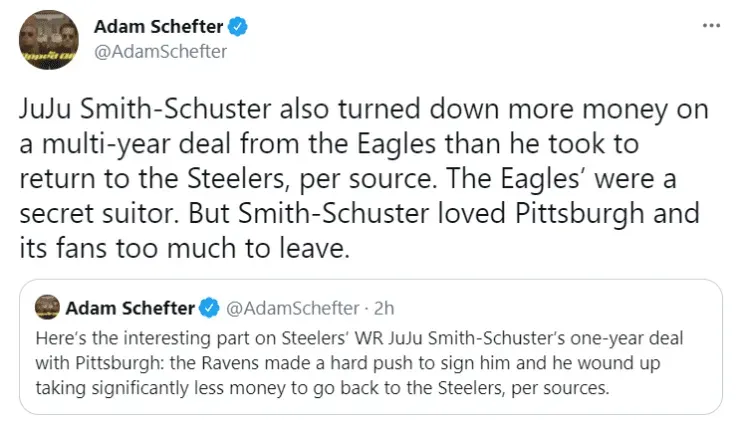This screenshot has height=429, width=740.
Task: Click the @AdamSchefter handle under the main name
Action: click(x=160, y=51)
